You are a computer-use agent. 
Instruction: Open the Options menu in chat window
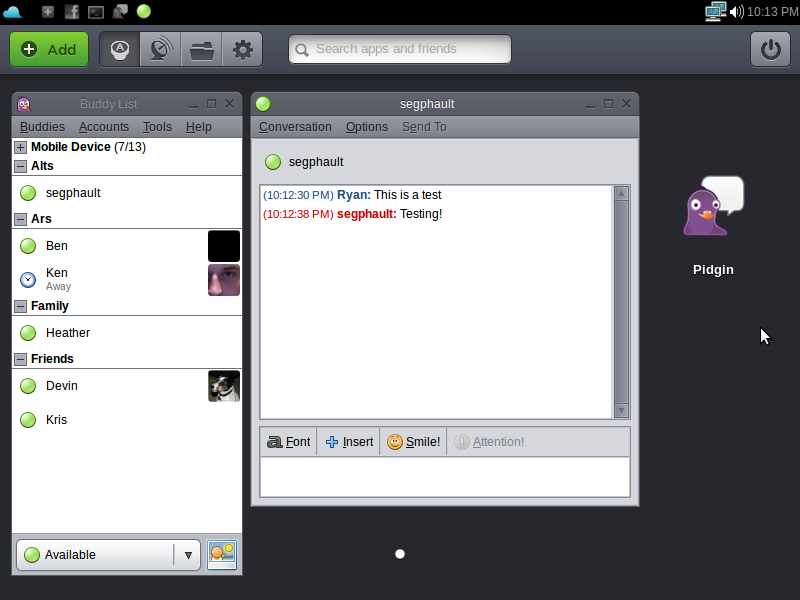367,127
